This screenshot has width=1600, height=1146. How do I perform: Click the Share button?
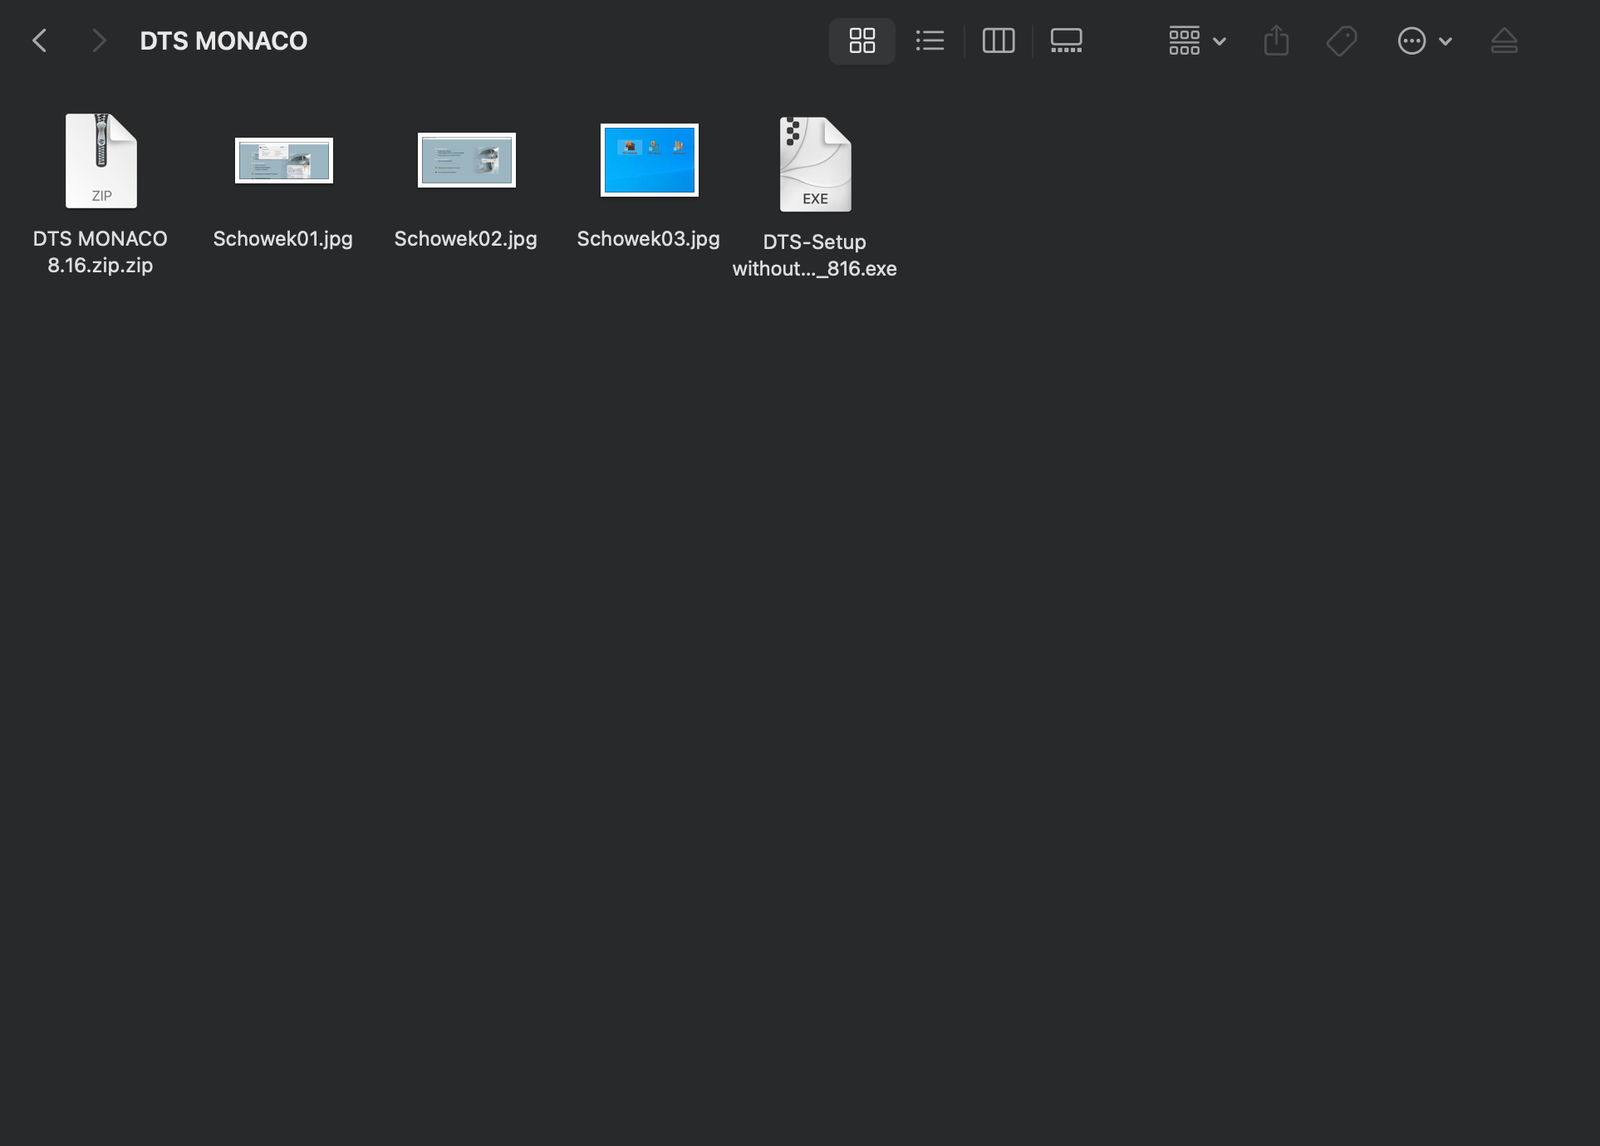click(x=1276, y=41)
